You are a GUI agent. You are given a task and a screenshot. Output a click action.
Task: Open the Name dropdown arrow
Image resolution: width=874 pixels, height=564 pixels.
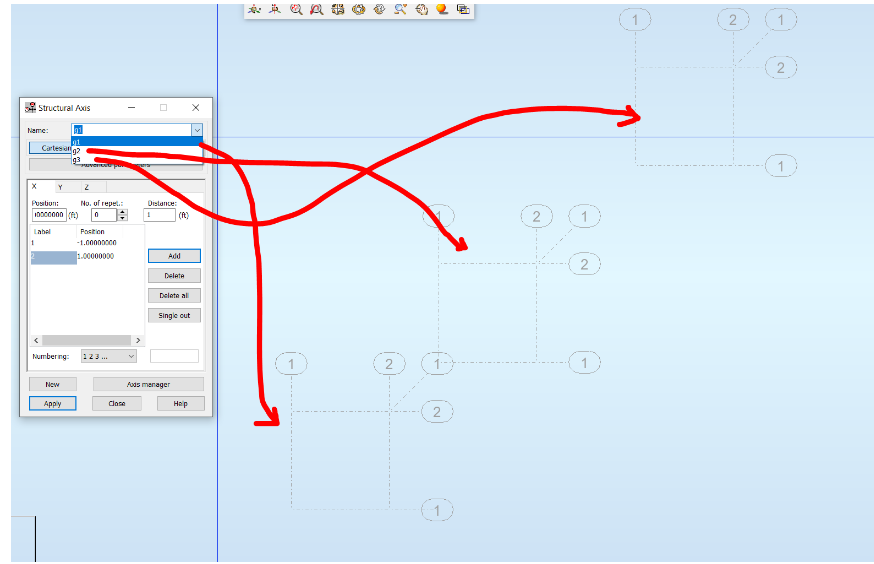(197, 130)
